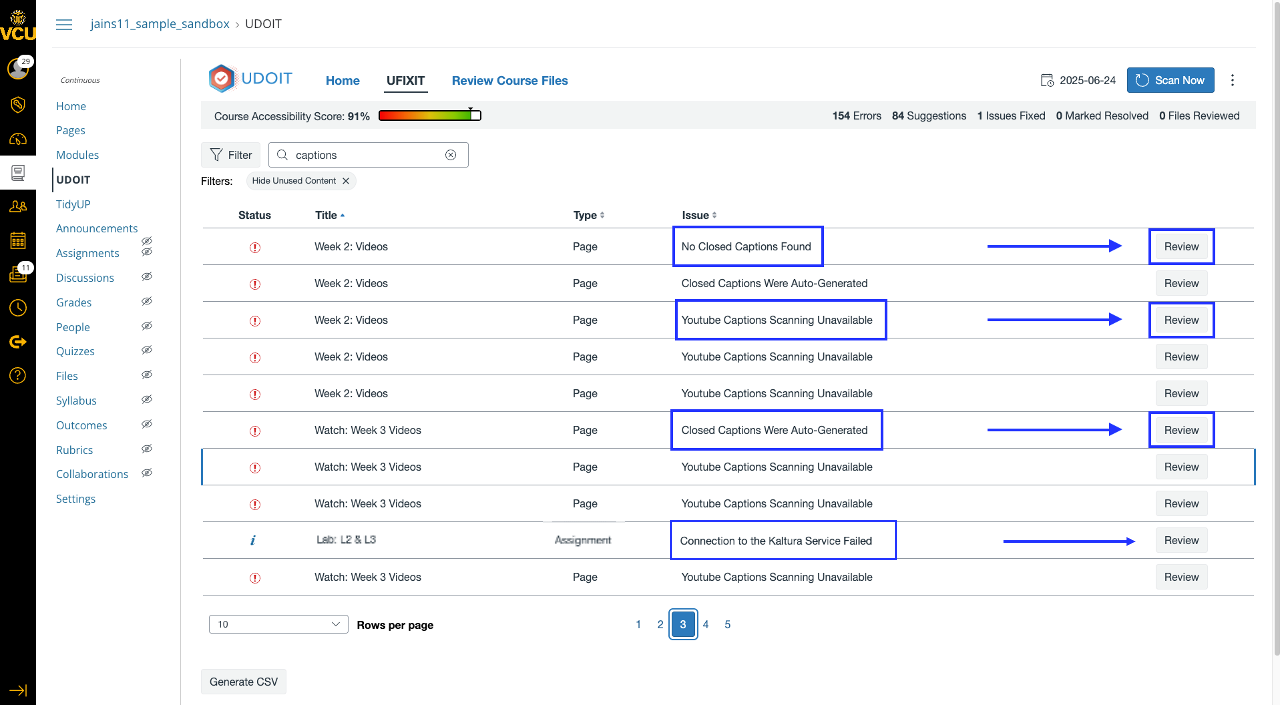The image size is (1280, 720).
Task: Go to results page 4
Action: click(705, 624)
